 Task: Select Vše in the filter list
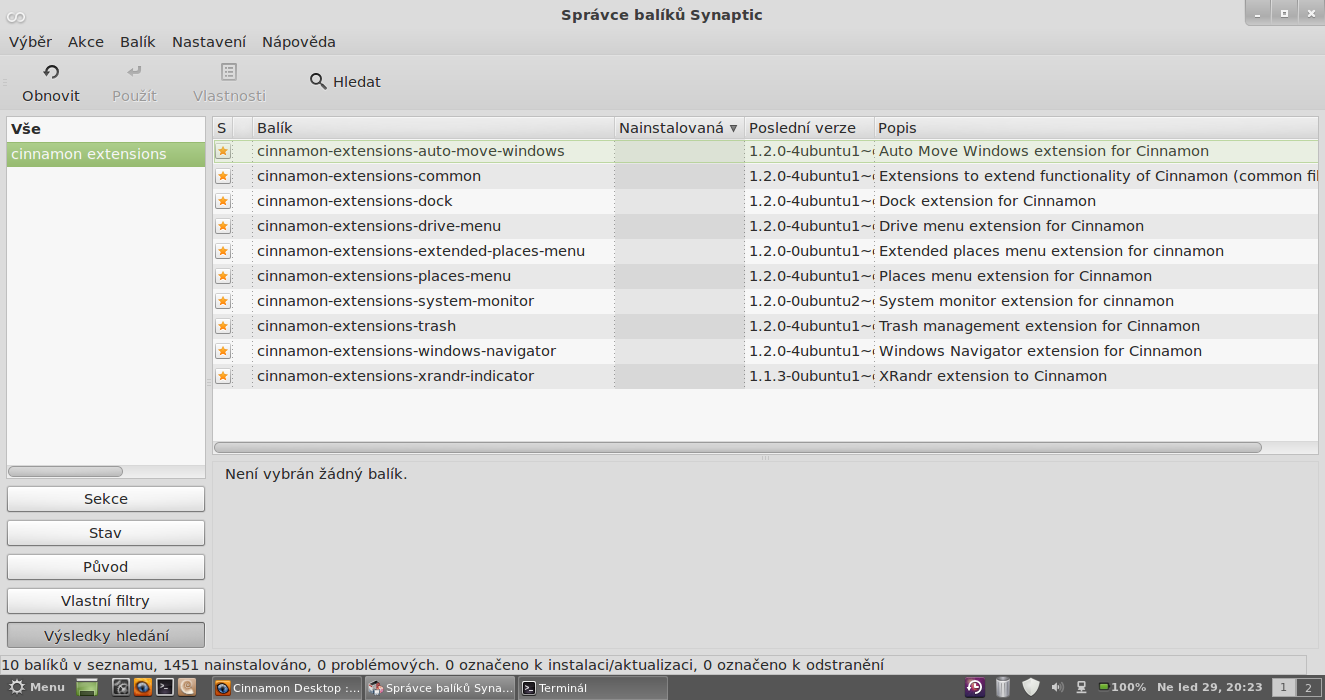(x=27, y=129)
